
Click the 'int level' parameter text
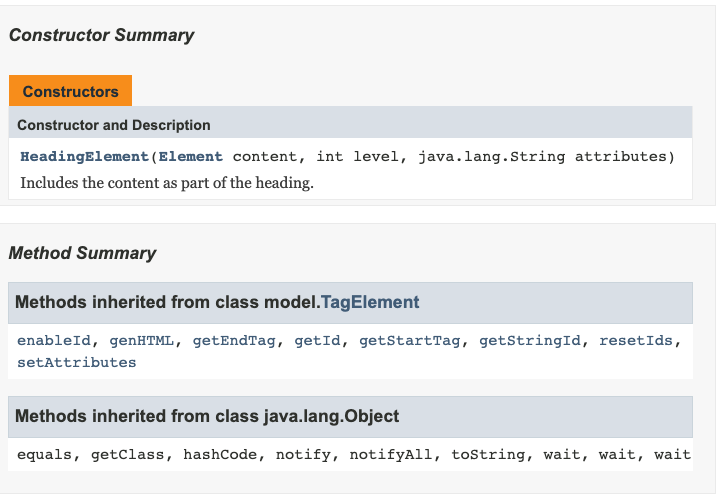tap(357, 157)
